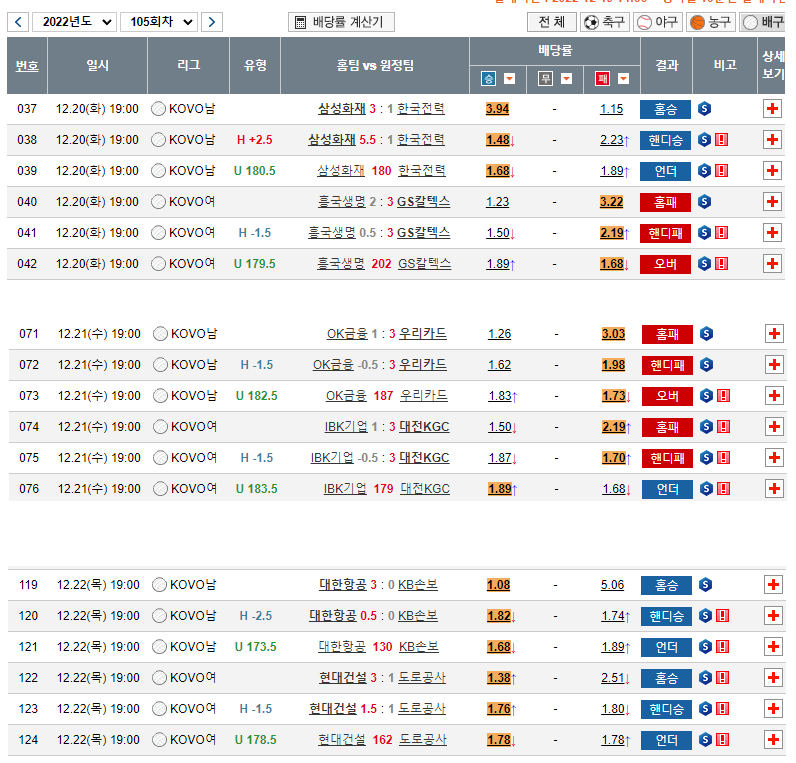Click the sort arrow next to 승

pyautogui.click(x=510, y=79)
